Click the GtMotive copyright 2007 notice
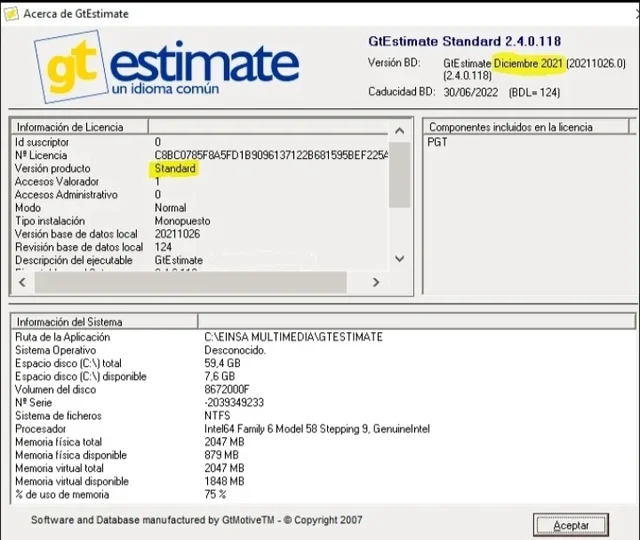640x540 pixels. [197, 520]
